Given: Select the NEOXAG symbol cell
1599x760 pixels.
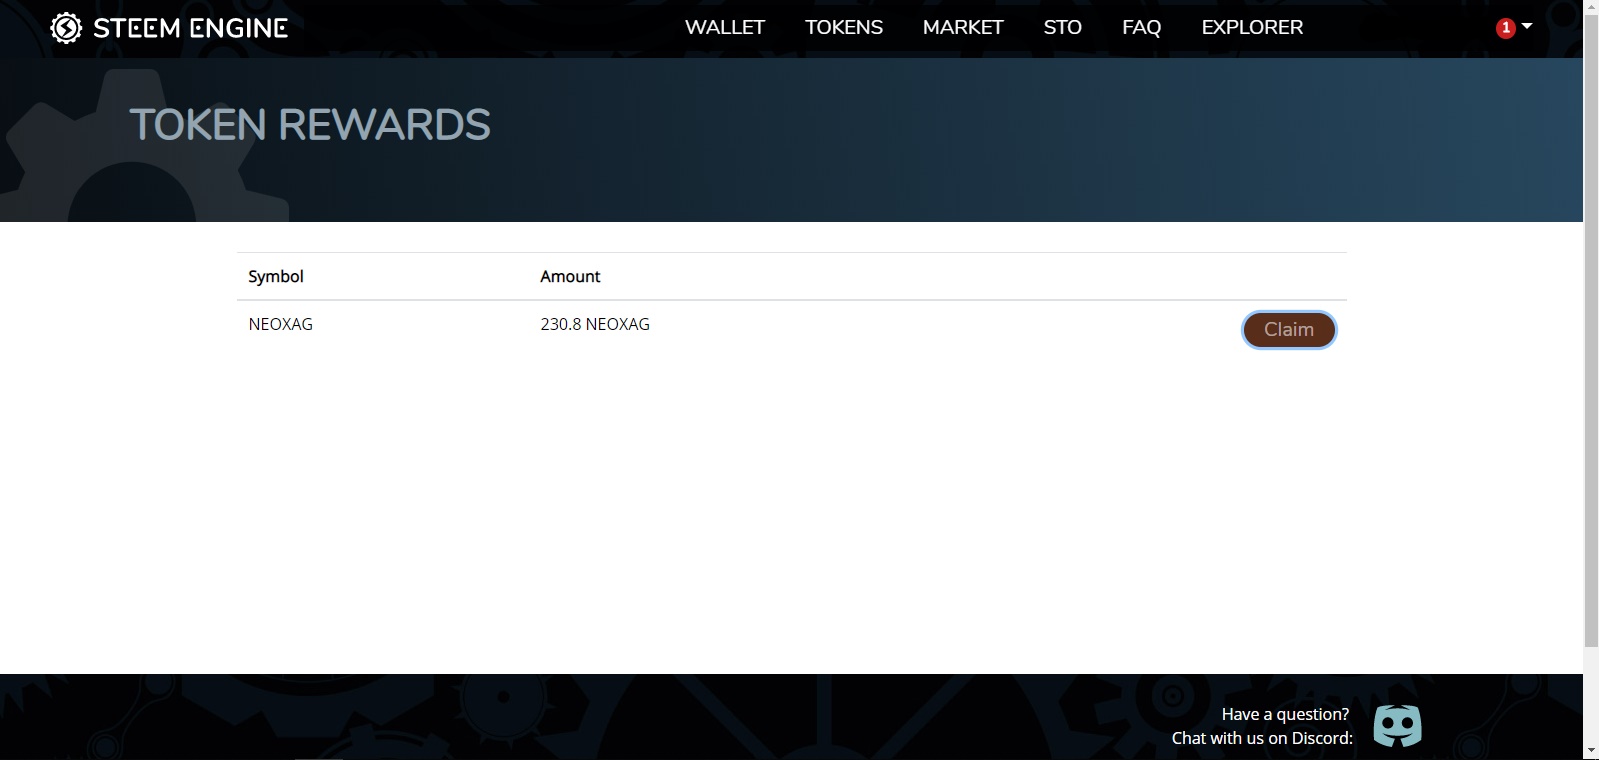Looking at the screenshot, I should 281,325.
